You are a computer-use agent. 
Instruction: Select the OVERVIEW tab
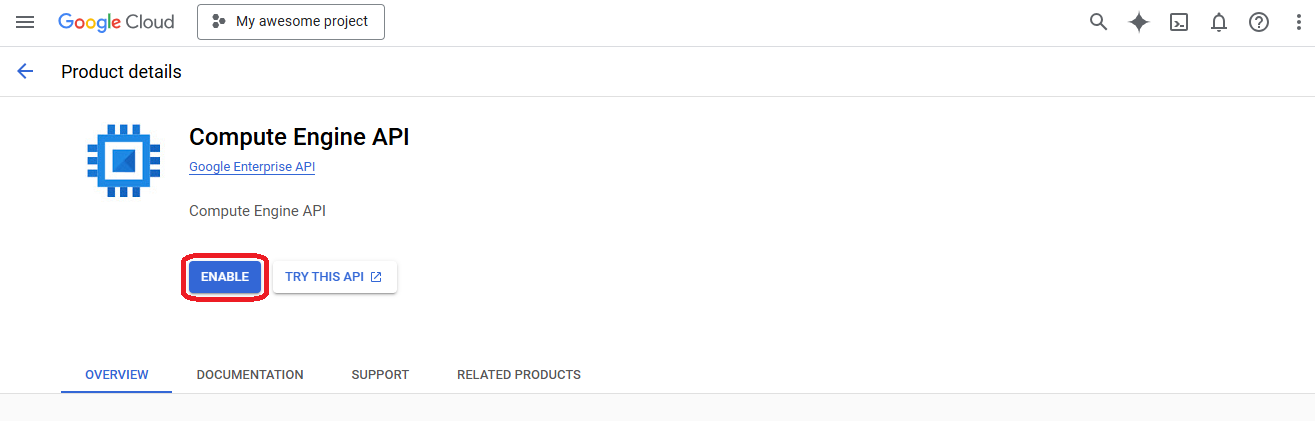pyautogui.click(x=116, y=375)
